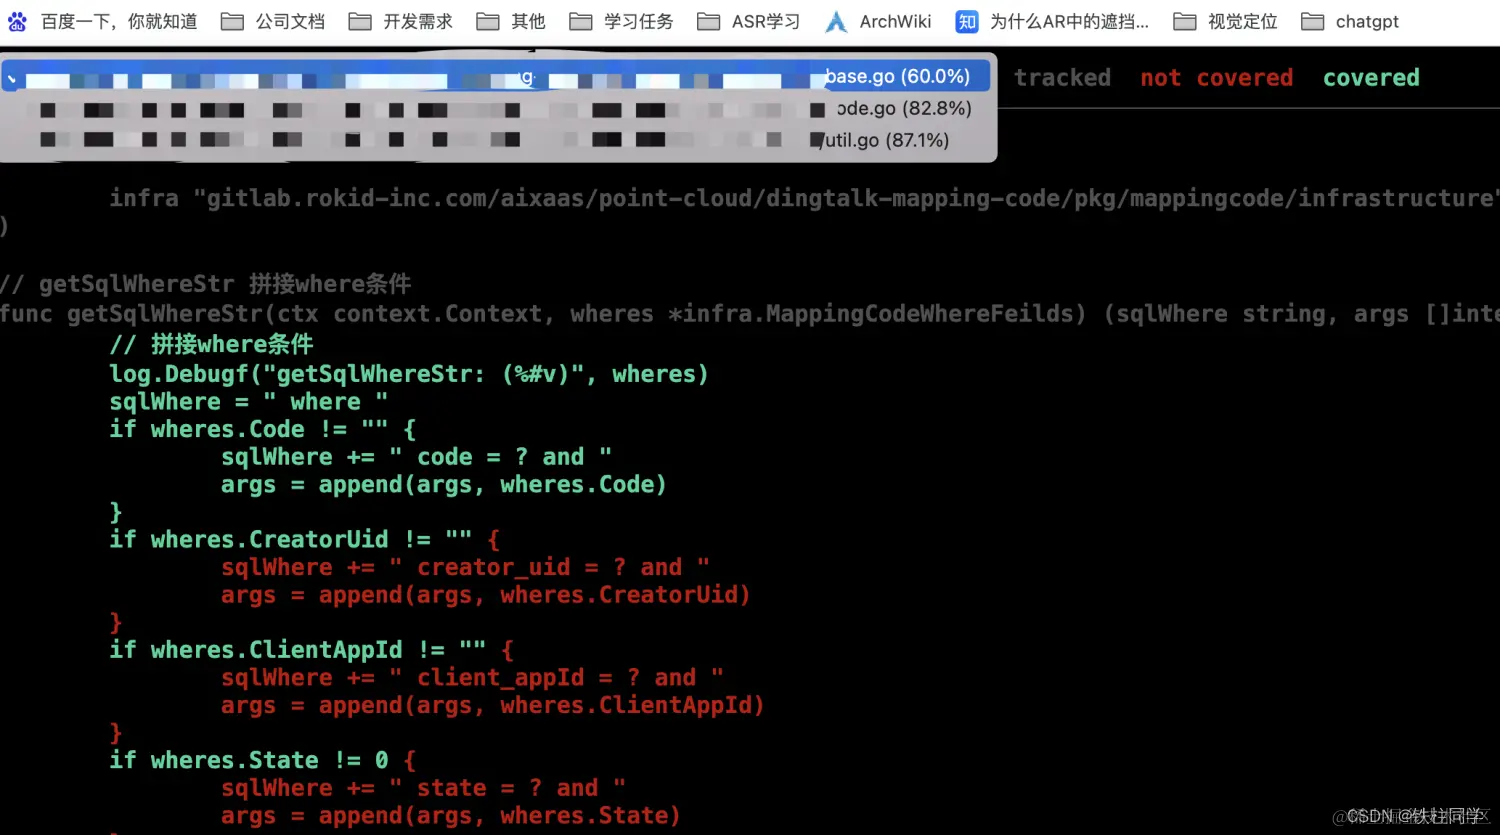
Task: Click the 'code = ? and' line
Action: (416, 457)
